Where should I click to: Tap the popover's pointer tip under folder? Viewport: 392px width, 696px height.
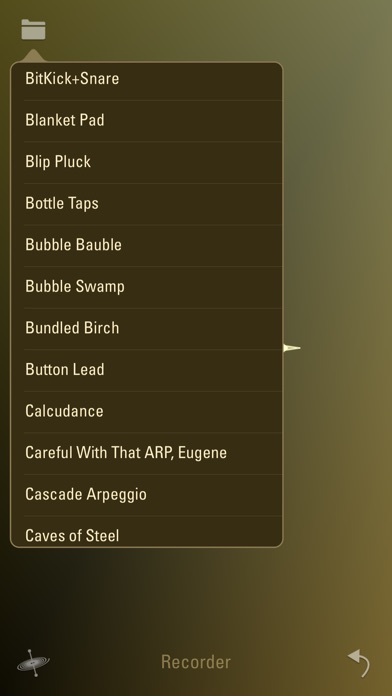pos(33,56)
